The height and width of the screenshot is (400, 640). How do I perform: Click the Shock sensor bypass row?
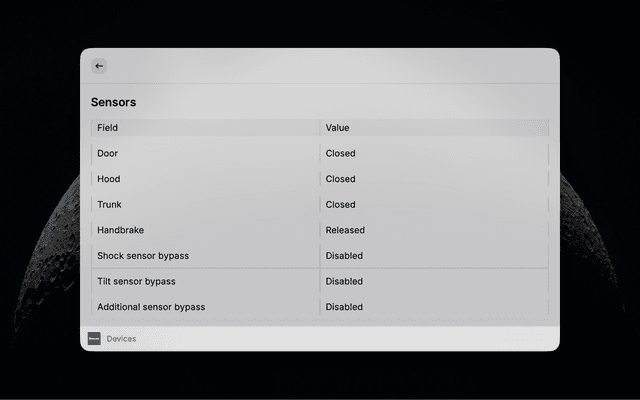pos(320,256)
